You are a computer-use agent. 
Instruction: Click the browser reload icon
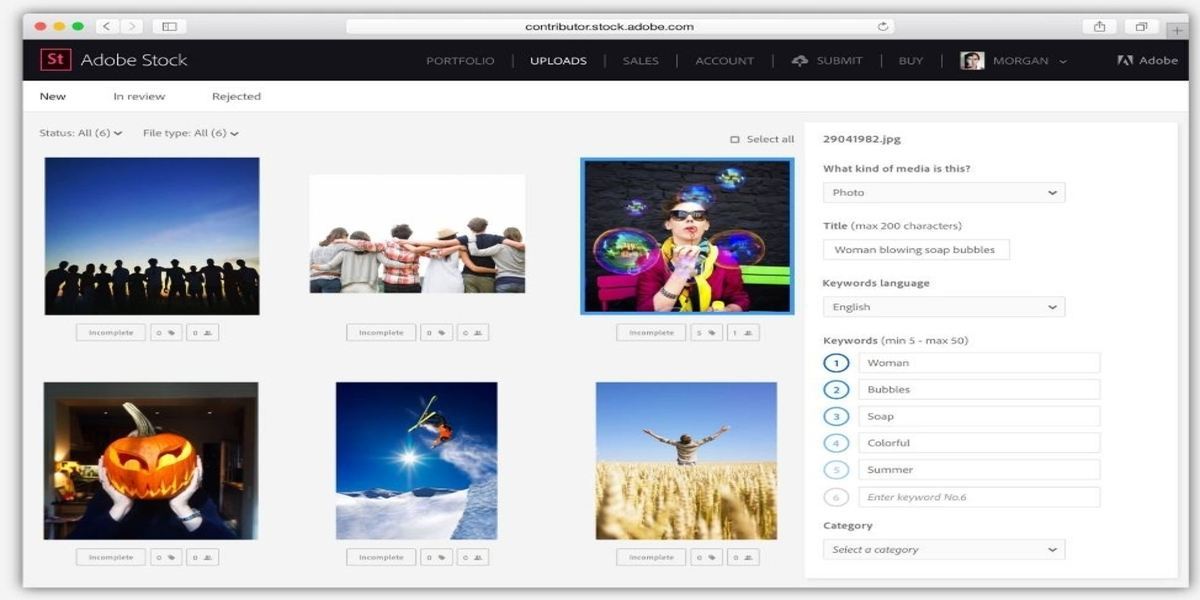[x=883, y=27]
